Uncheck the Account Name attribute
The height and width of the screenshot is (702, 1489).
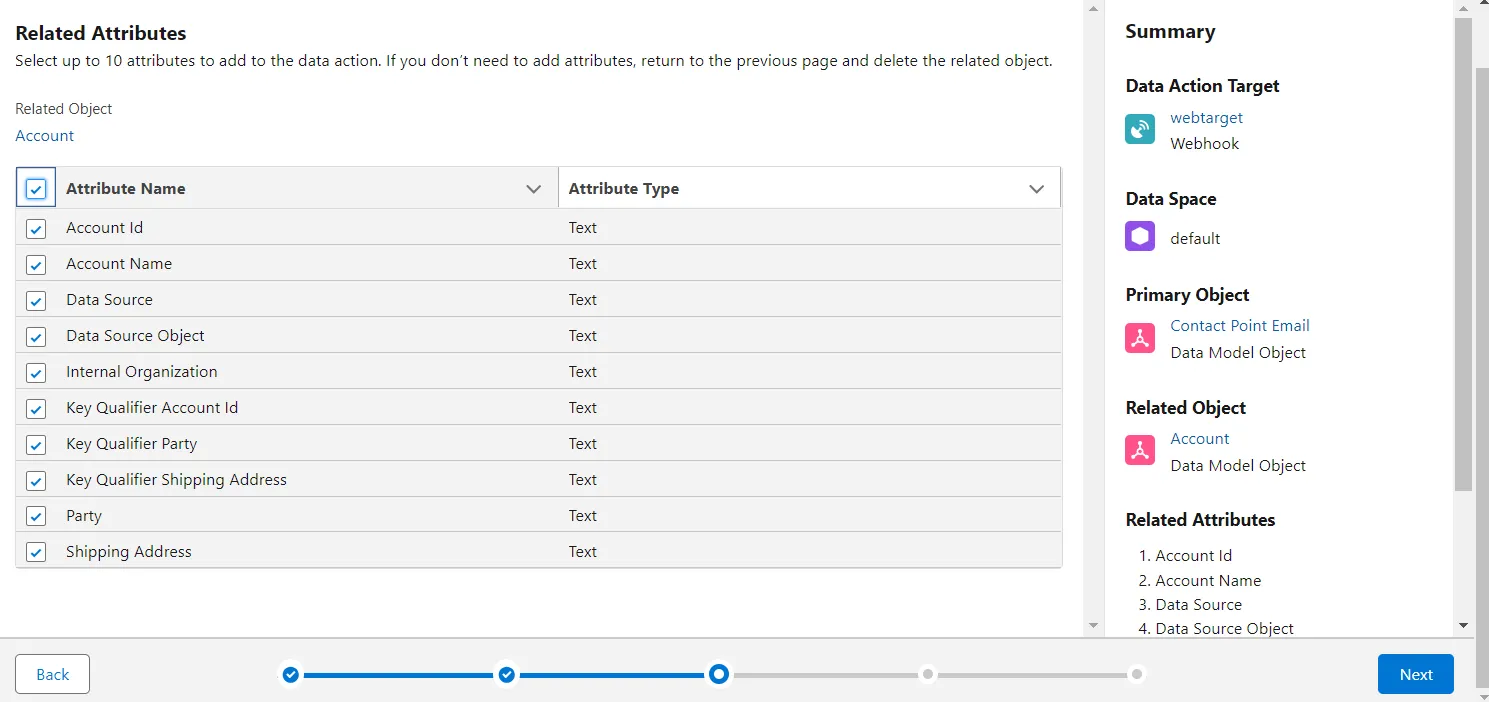click(36, 265)
